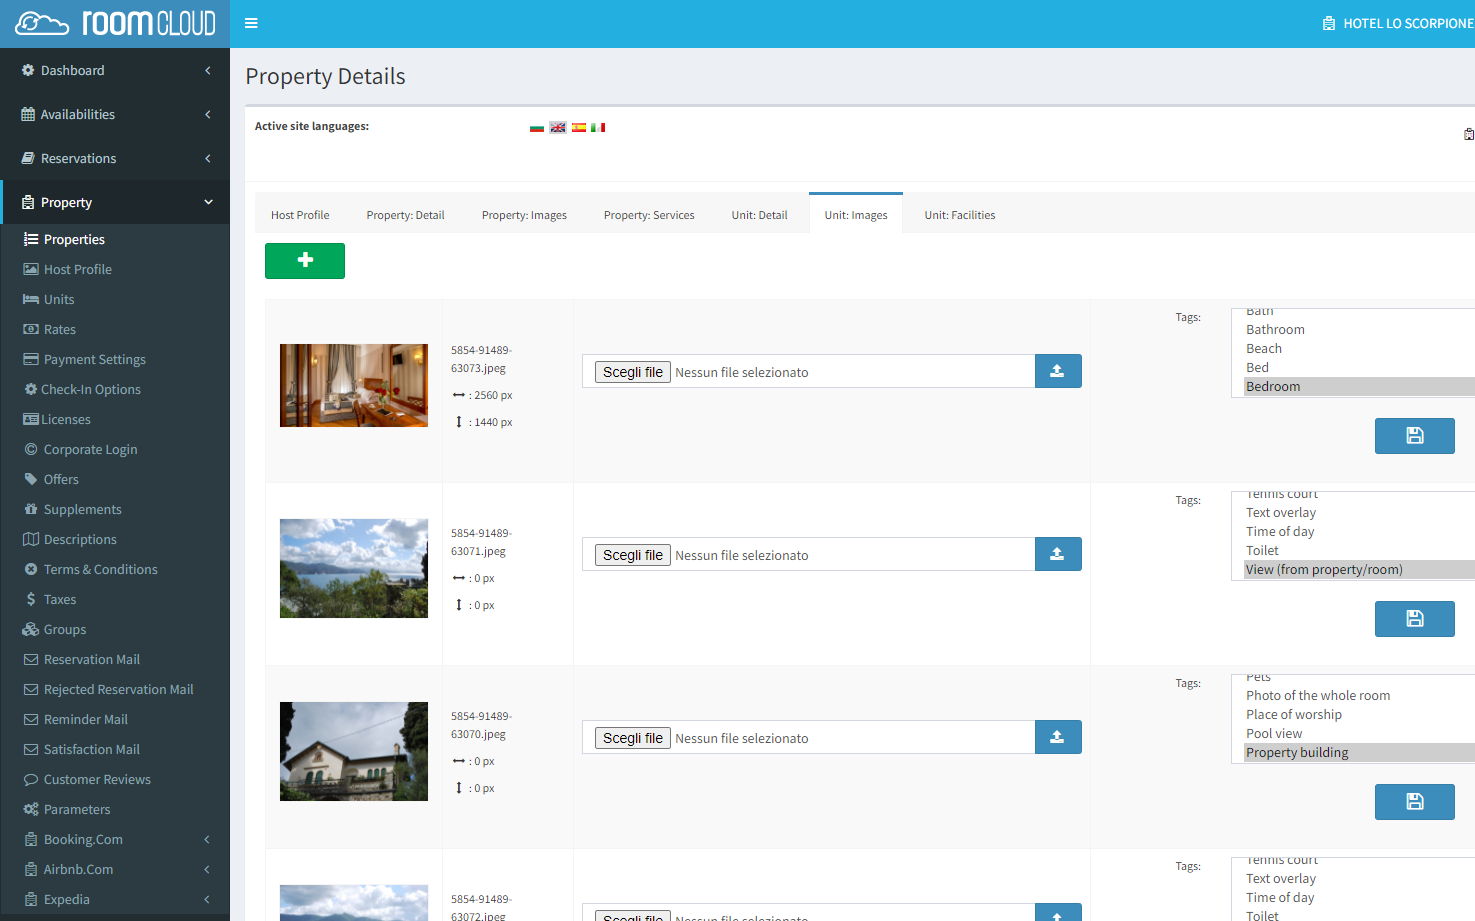
Task: Go to Customer Reviews page
Action: point(97,779)
